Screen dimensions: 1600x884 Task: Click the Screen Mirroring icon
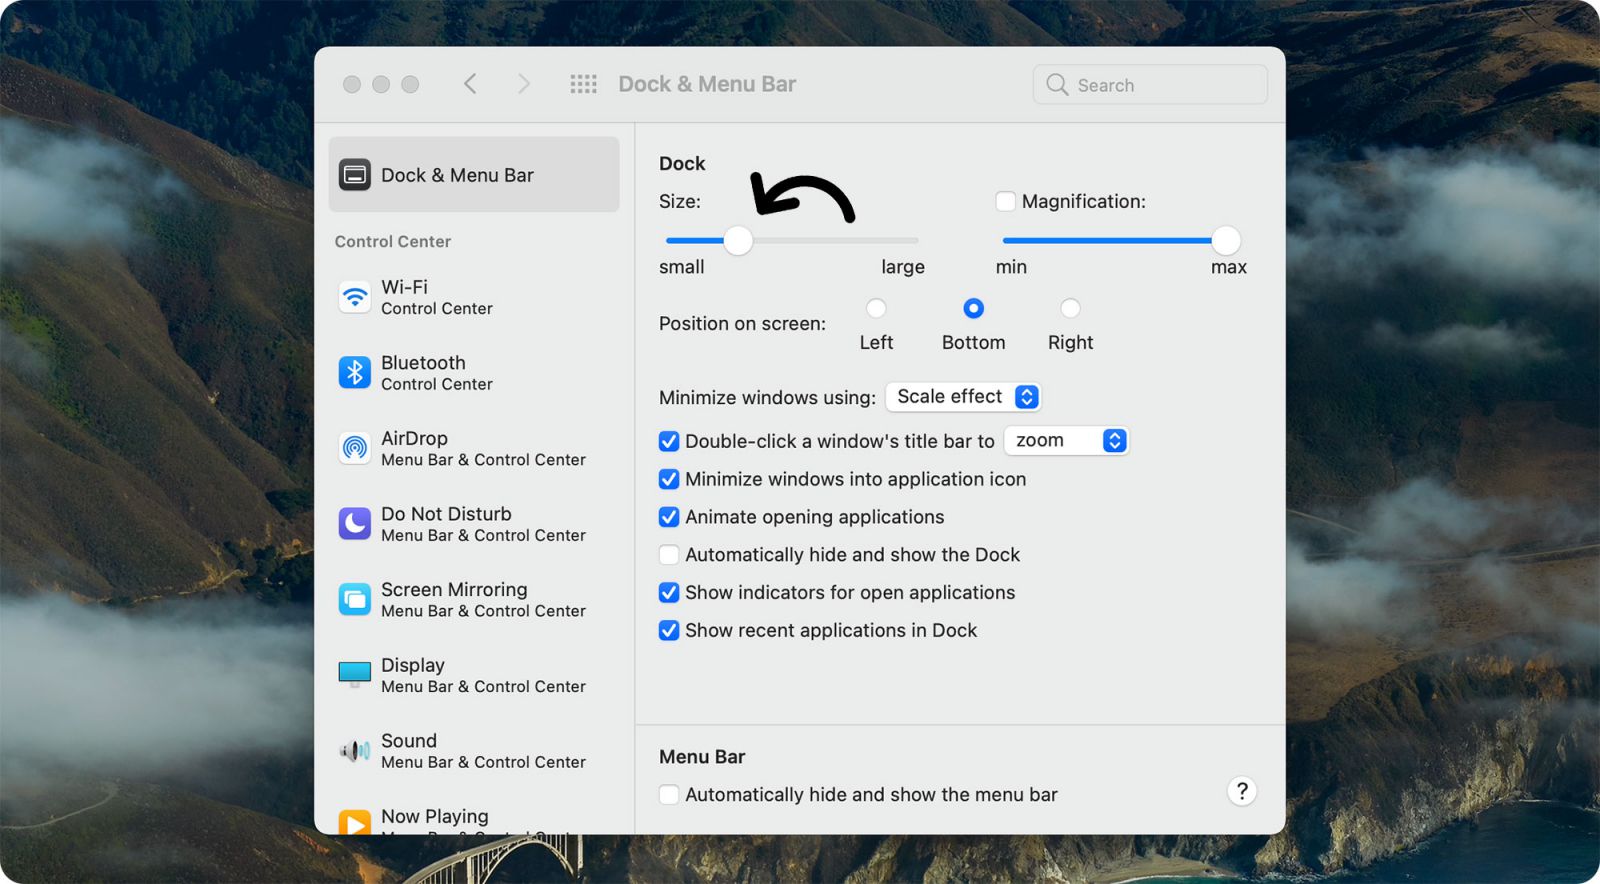click(x=354, y=600)
